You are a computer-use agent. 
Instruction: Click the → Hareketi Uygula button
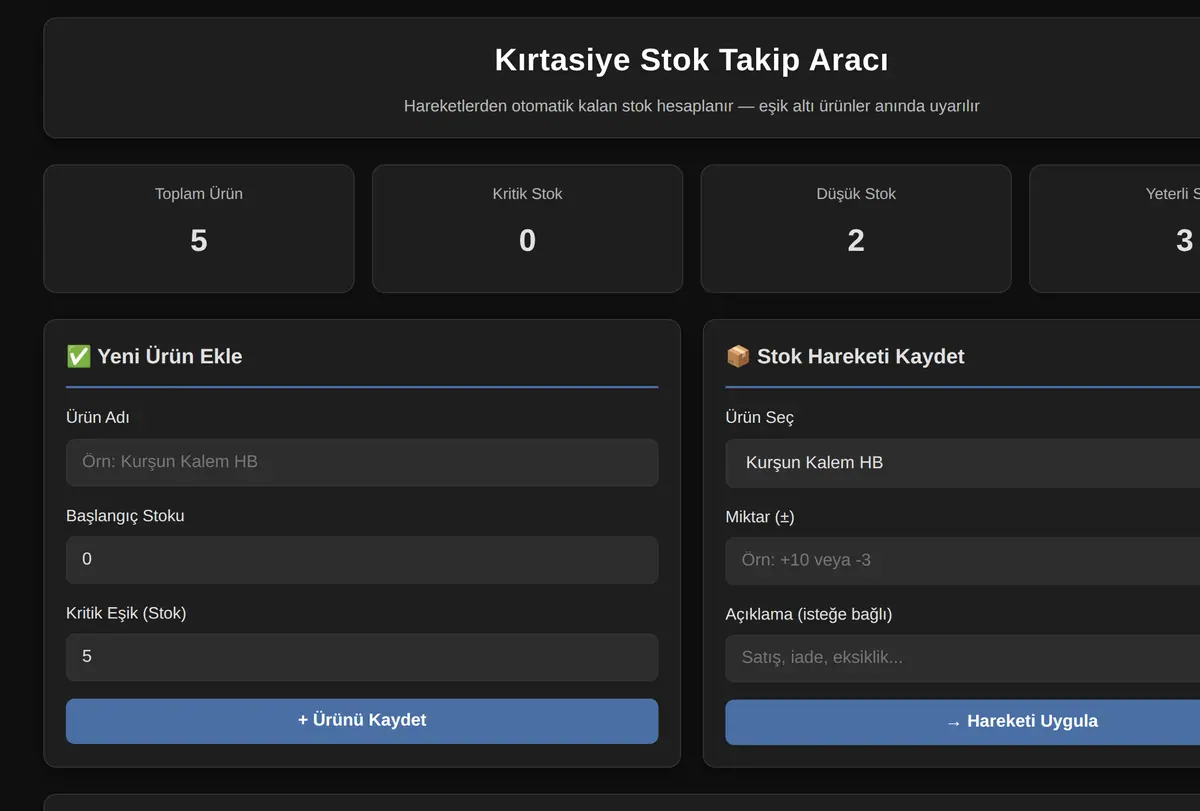[962, 722]
